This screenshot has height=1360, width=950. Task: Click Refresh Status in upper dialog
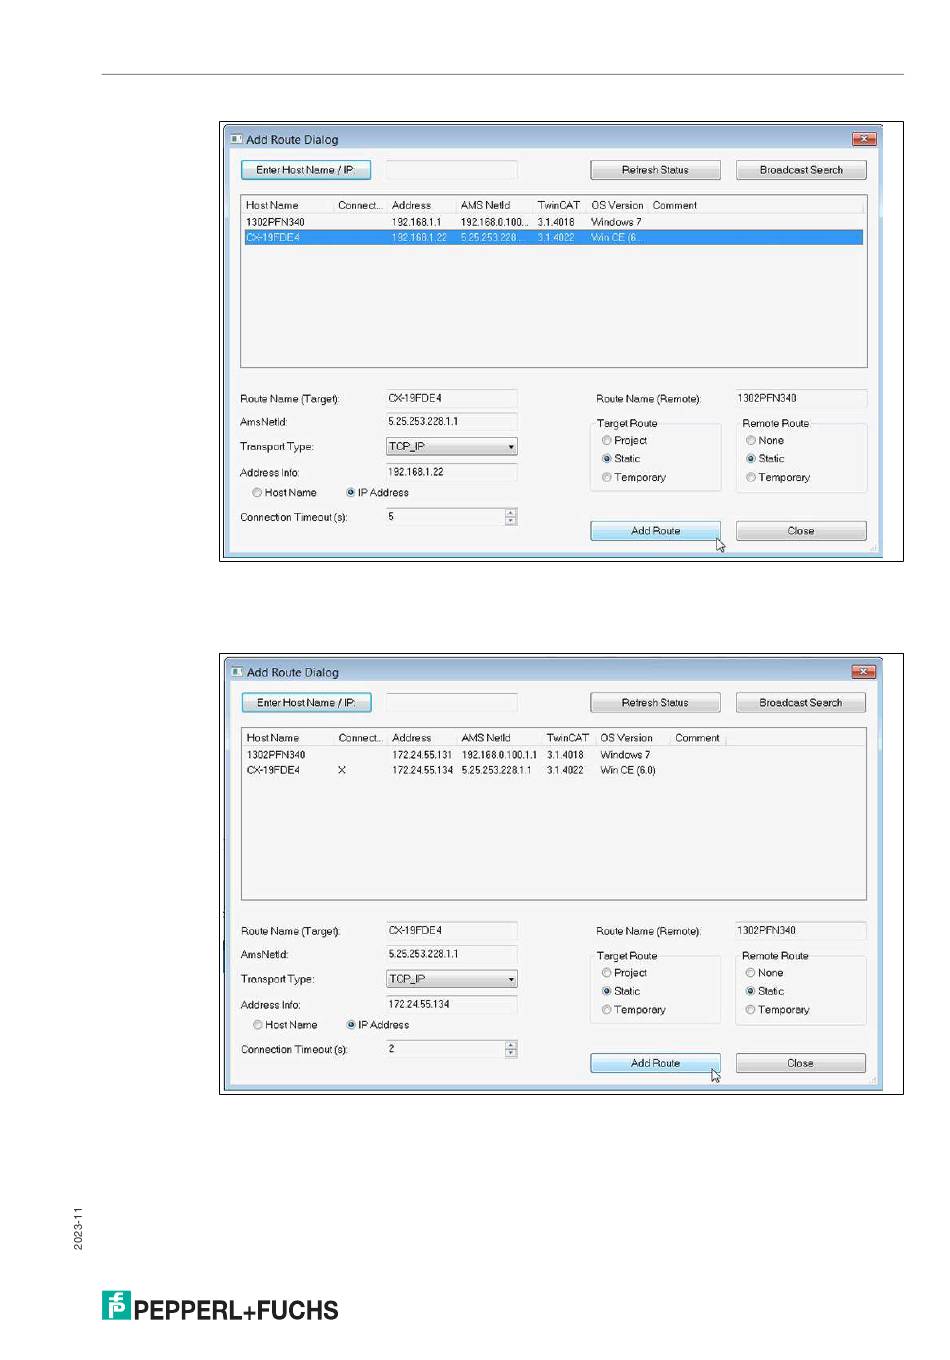(655, 170)
